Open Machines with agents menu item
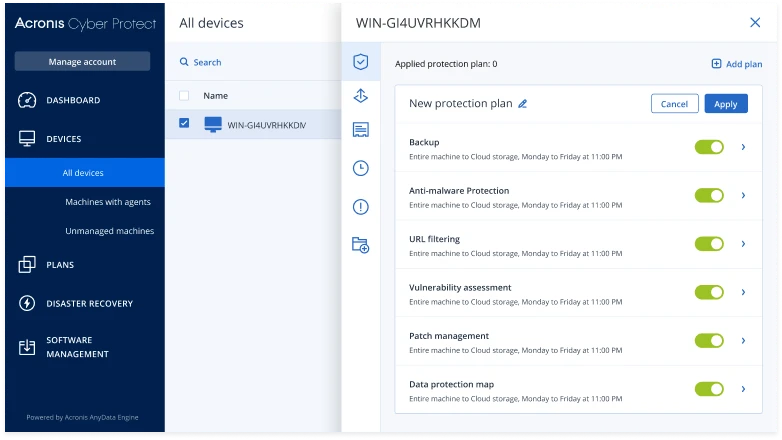Image resolution: width=782 pixels, height=440 pixels. 108,202
